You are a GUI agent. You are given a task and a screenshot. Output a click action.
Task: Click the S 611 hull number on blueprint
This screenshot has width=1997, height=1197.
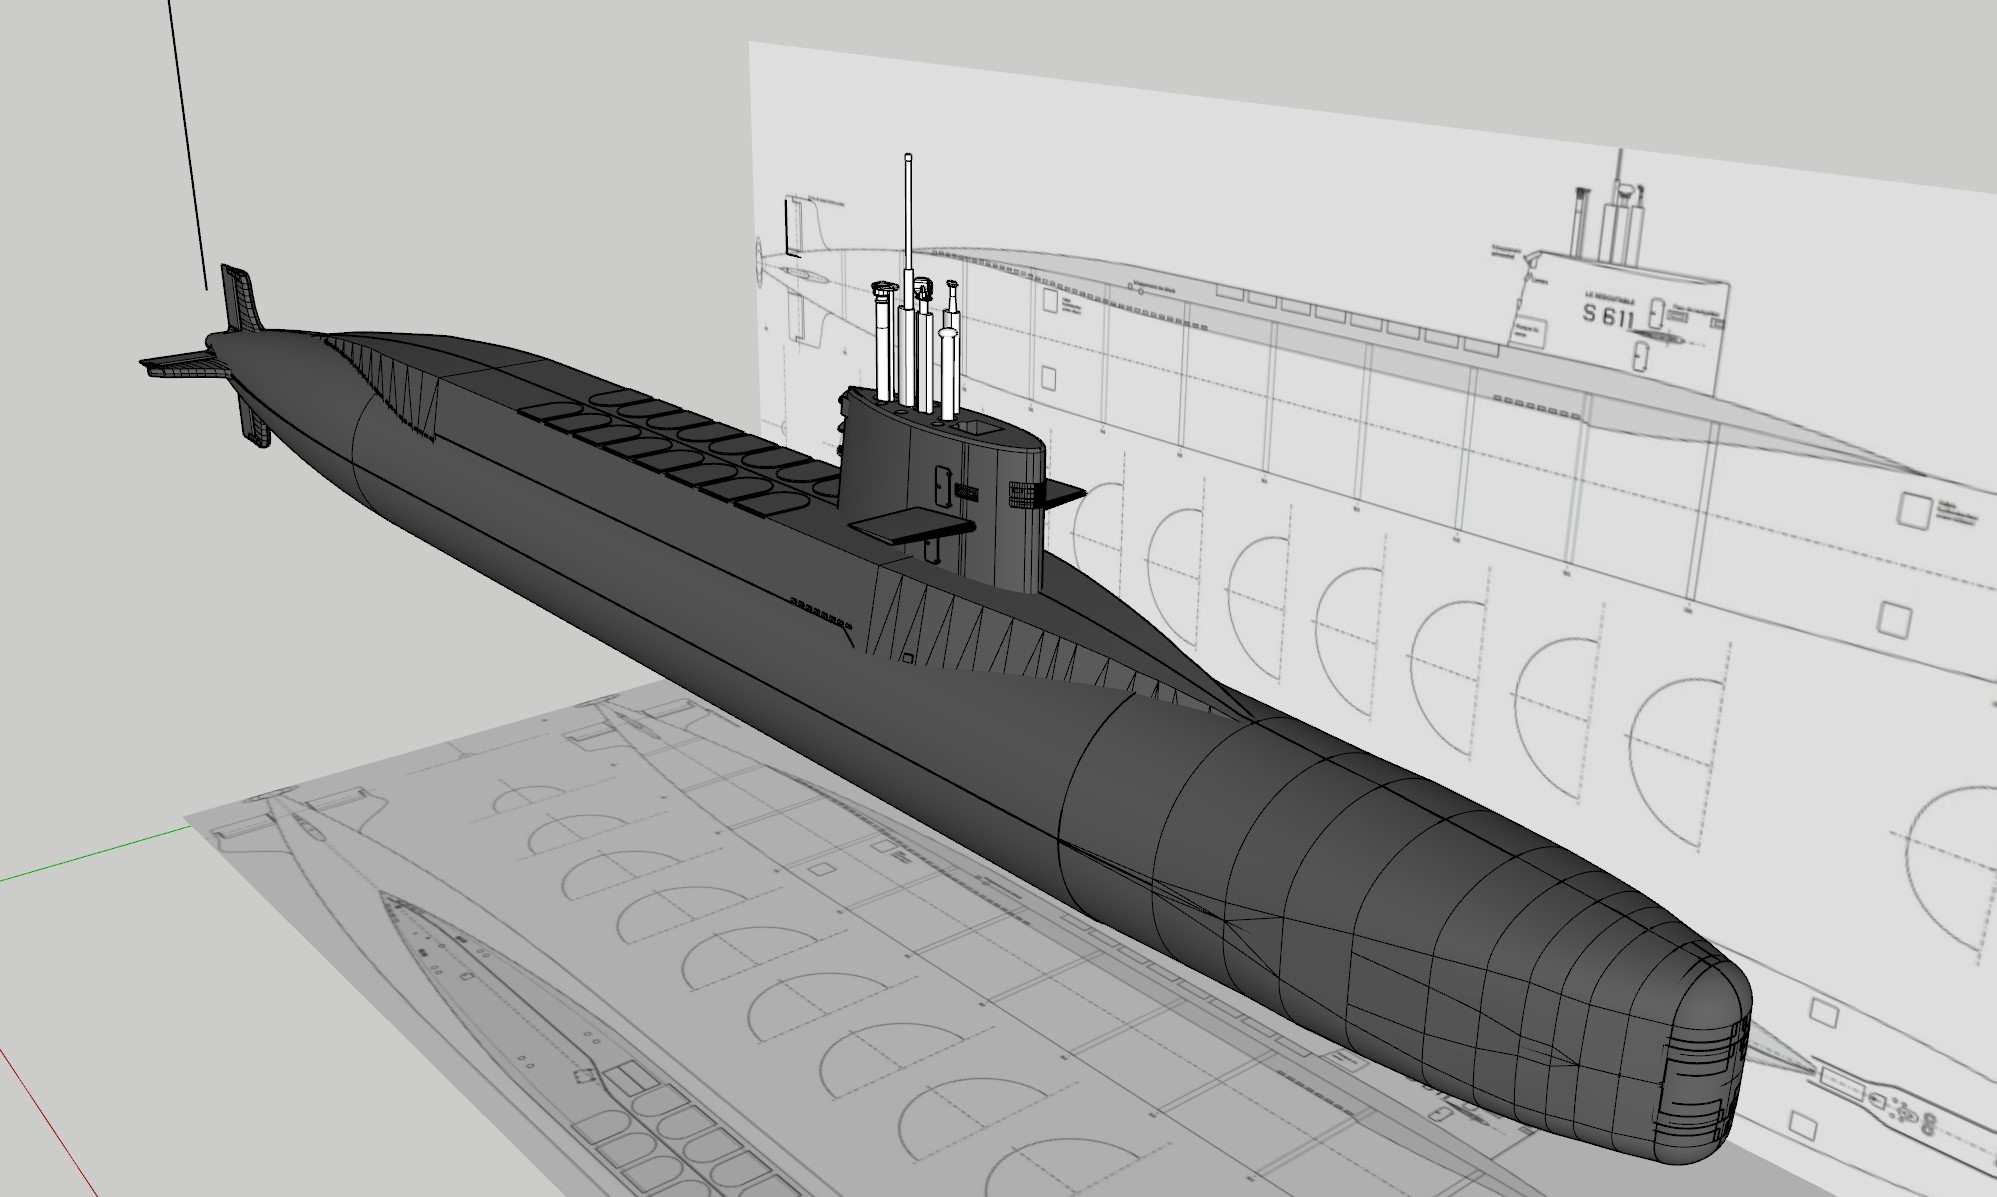(x=1608, y=317)
